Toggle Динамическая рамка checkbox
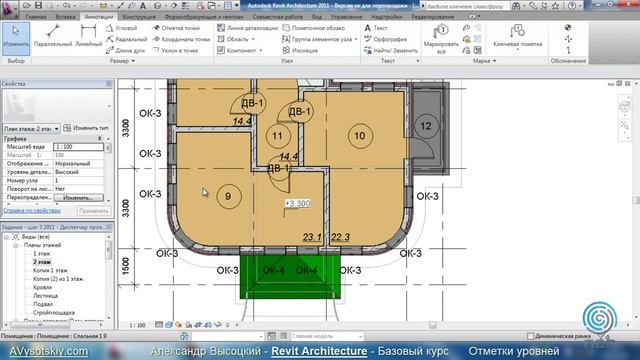640x360 pixels. point(530,336)
